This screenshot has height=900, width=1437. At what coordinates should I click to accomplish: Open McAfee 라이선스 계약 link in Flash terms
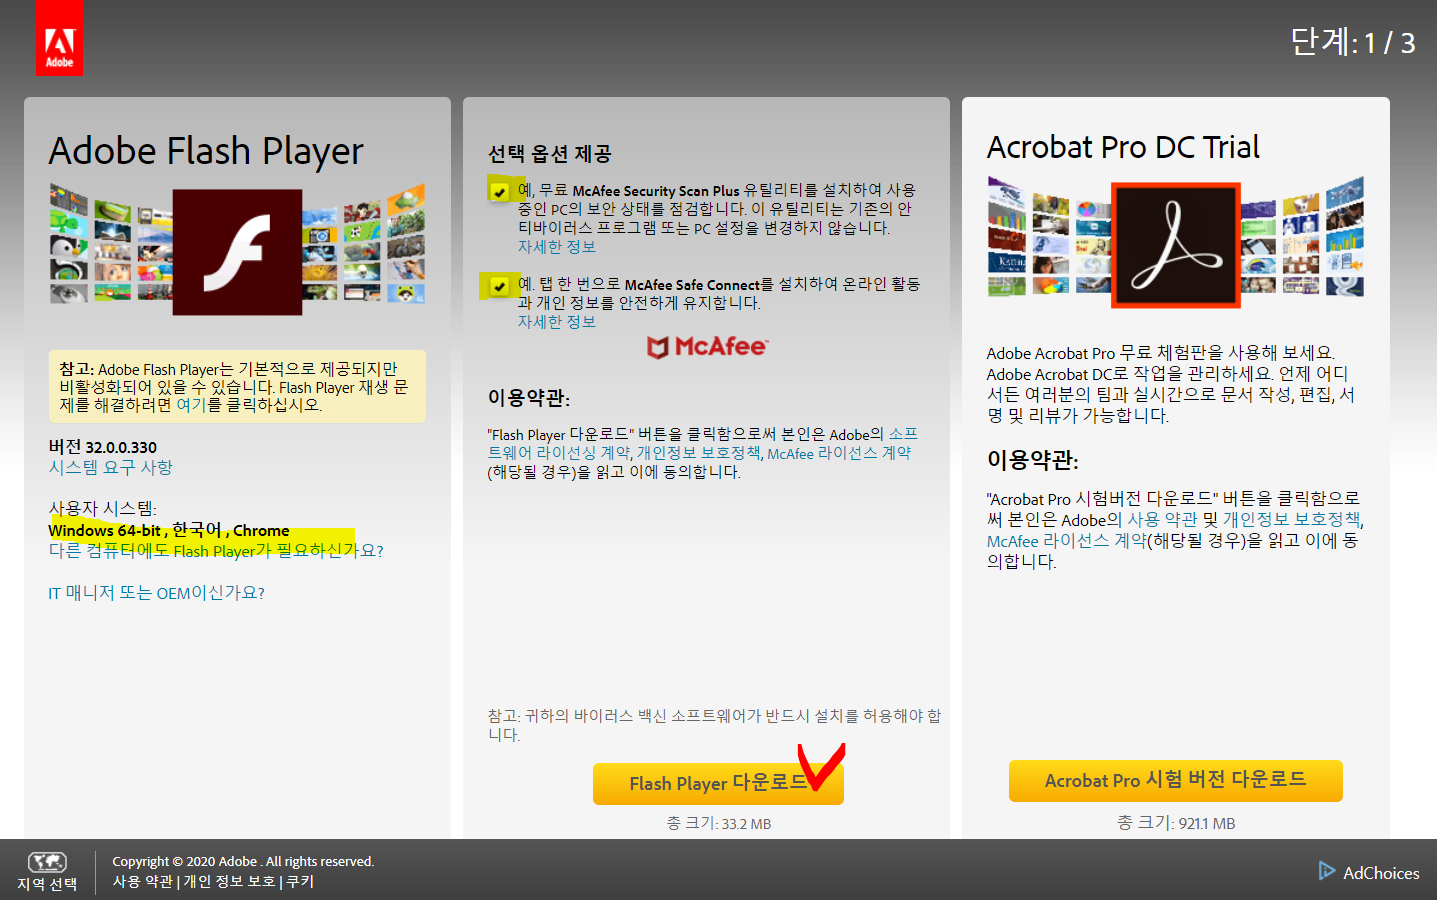click(839, 453)
